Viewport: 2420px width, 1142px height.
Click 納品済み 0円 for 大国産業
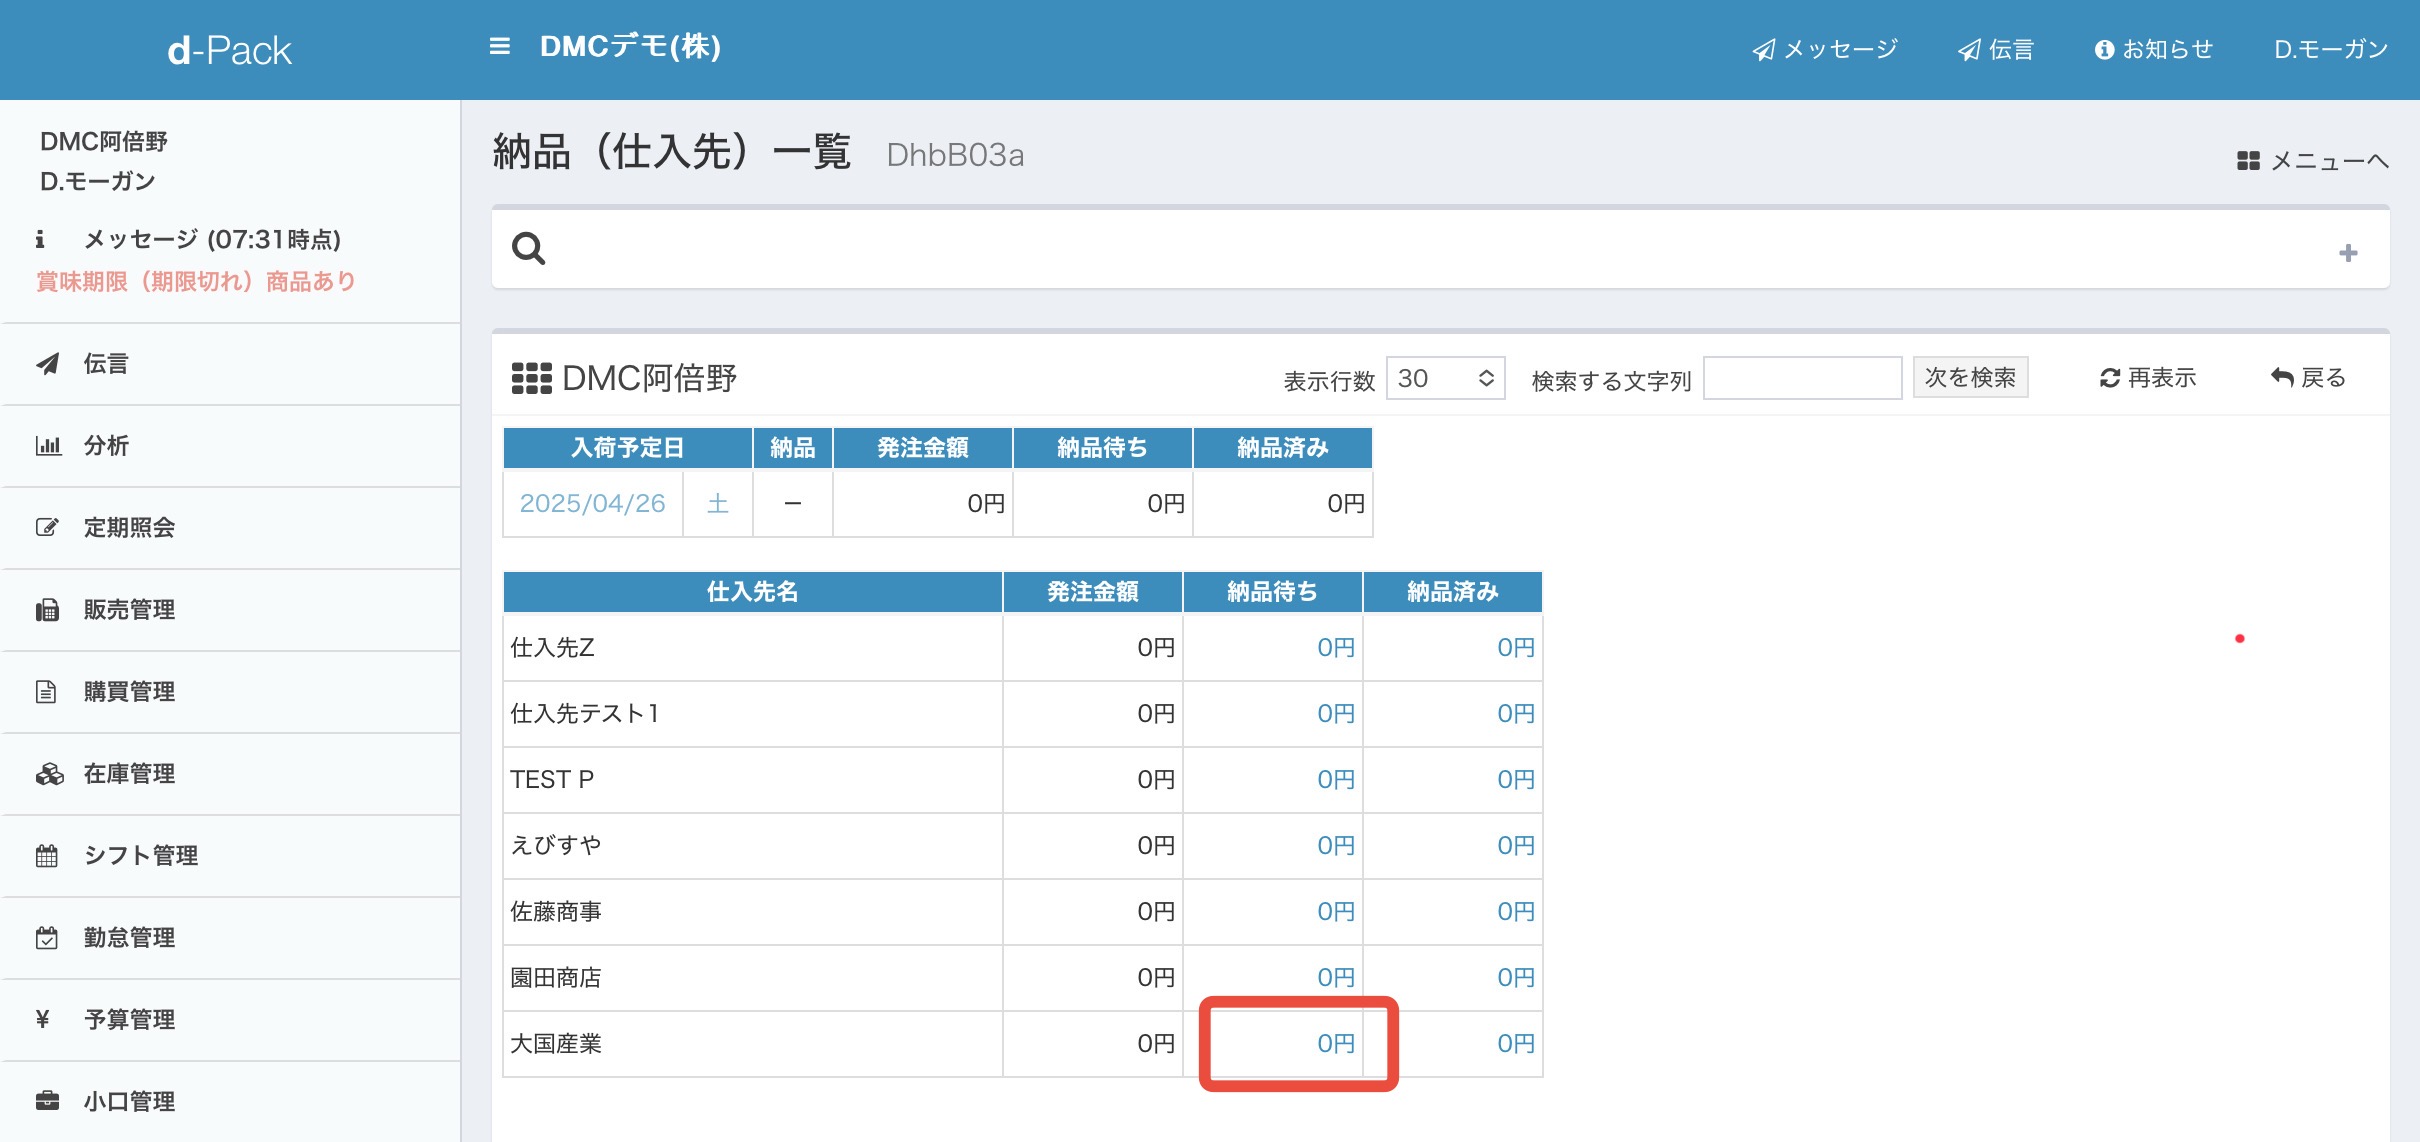click(x=1515, y=1043)
